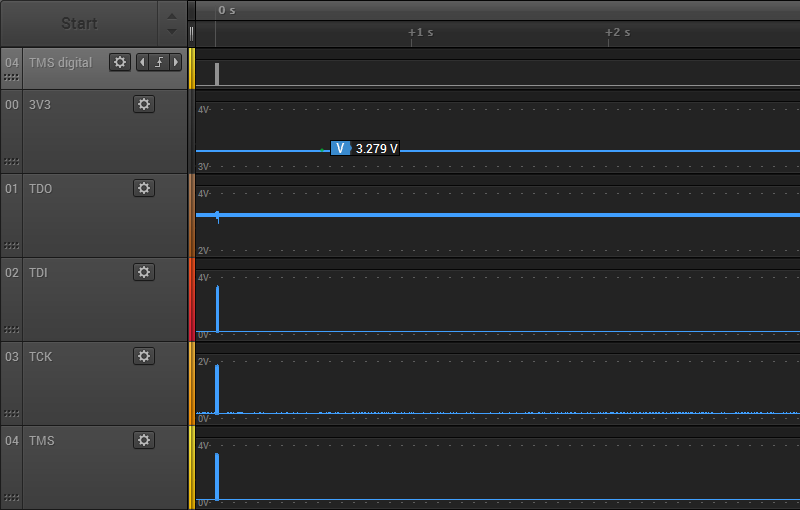This screenshot has height=510, width=800.
Task: Click the Start capture button
Action: tap(79, 23)
